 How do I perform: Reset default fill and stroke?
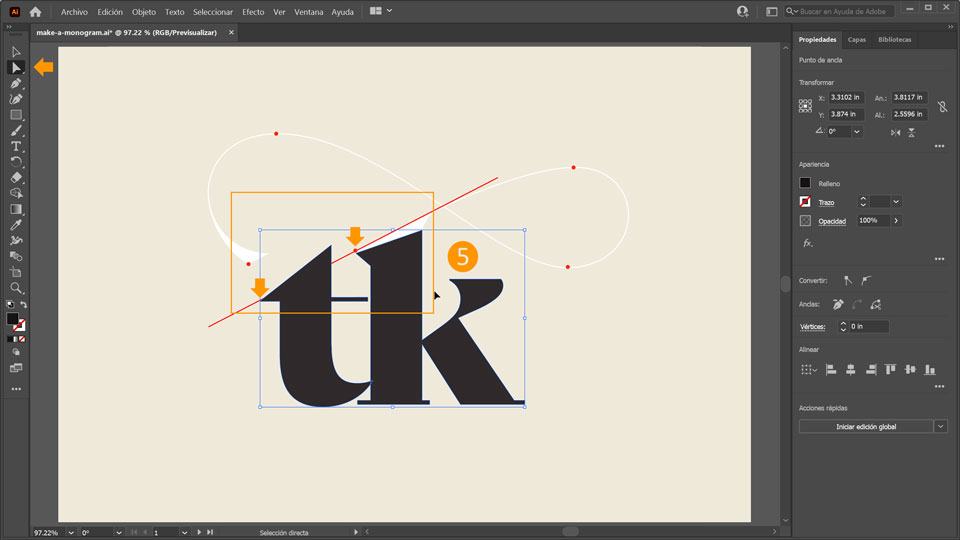(10, 304)
